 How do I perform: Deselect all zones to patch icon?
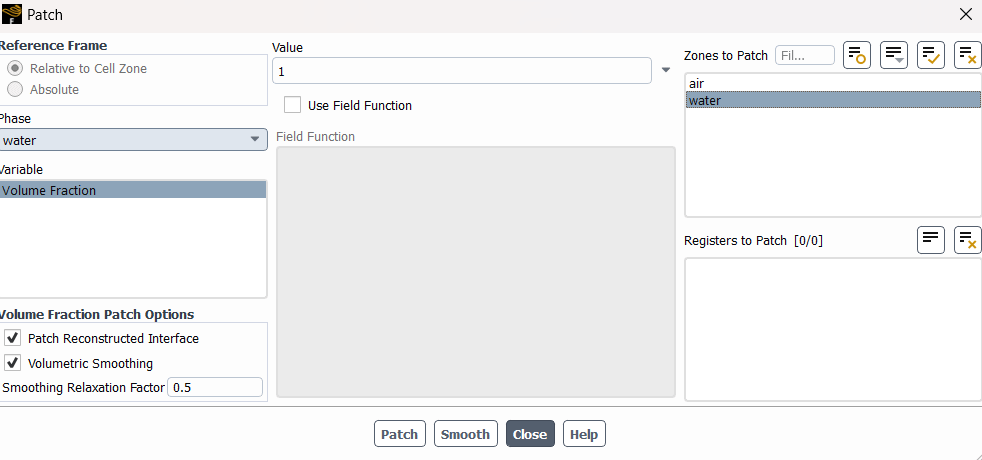(x=968, y=55)
